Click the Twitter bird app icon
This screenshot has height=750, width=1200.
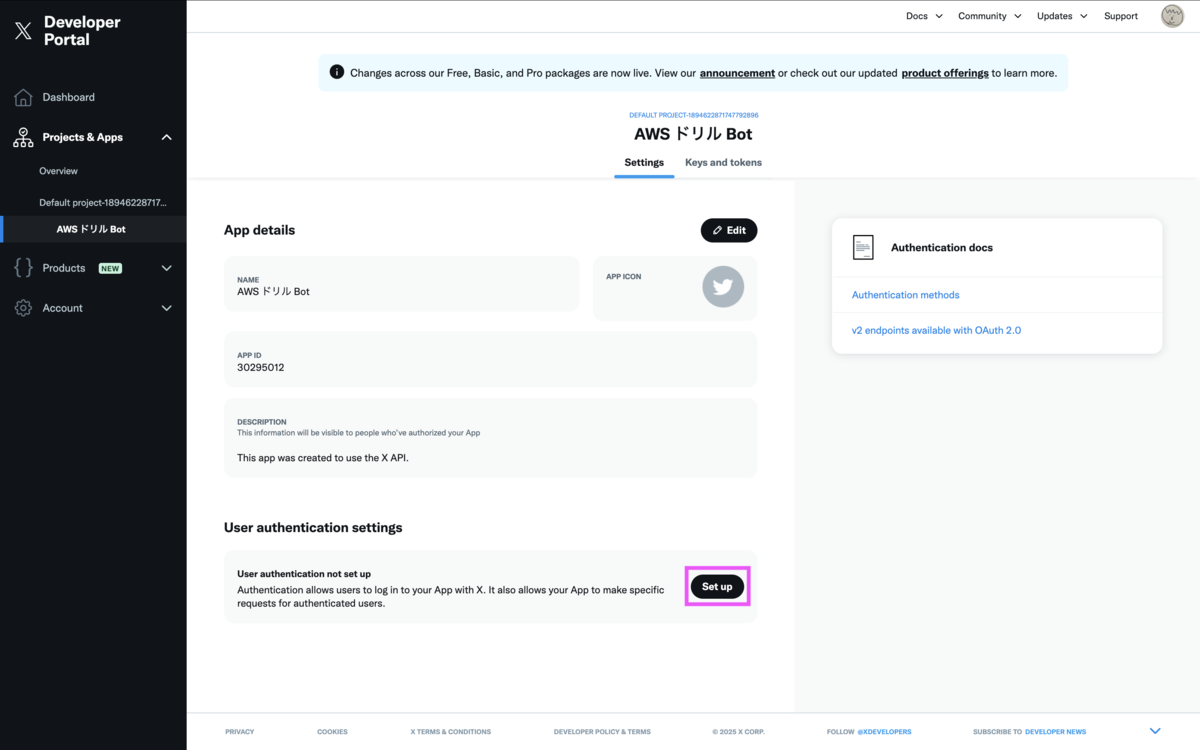point(723,287)
